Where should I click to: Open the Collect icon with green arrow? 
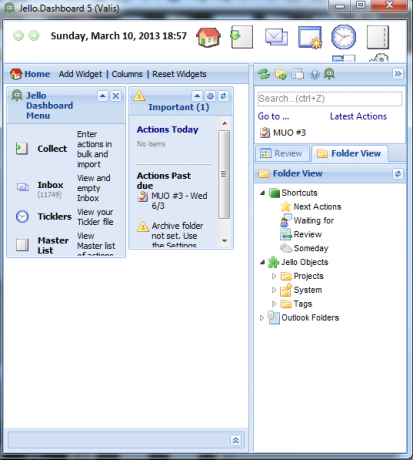coord(241,37)
